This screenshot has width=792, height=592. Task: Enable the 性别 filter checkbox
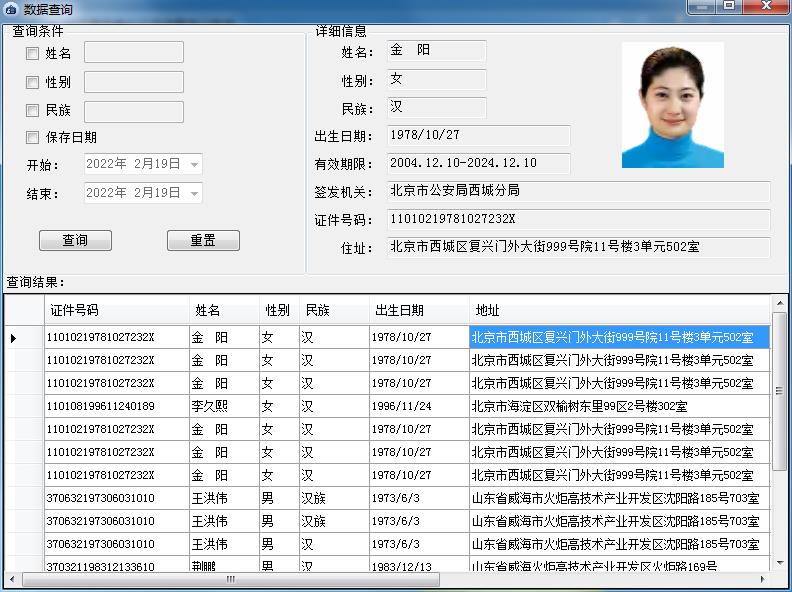click(33, 83)
